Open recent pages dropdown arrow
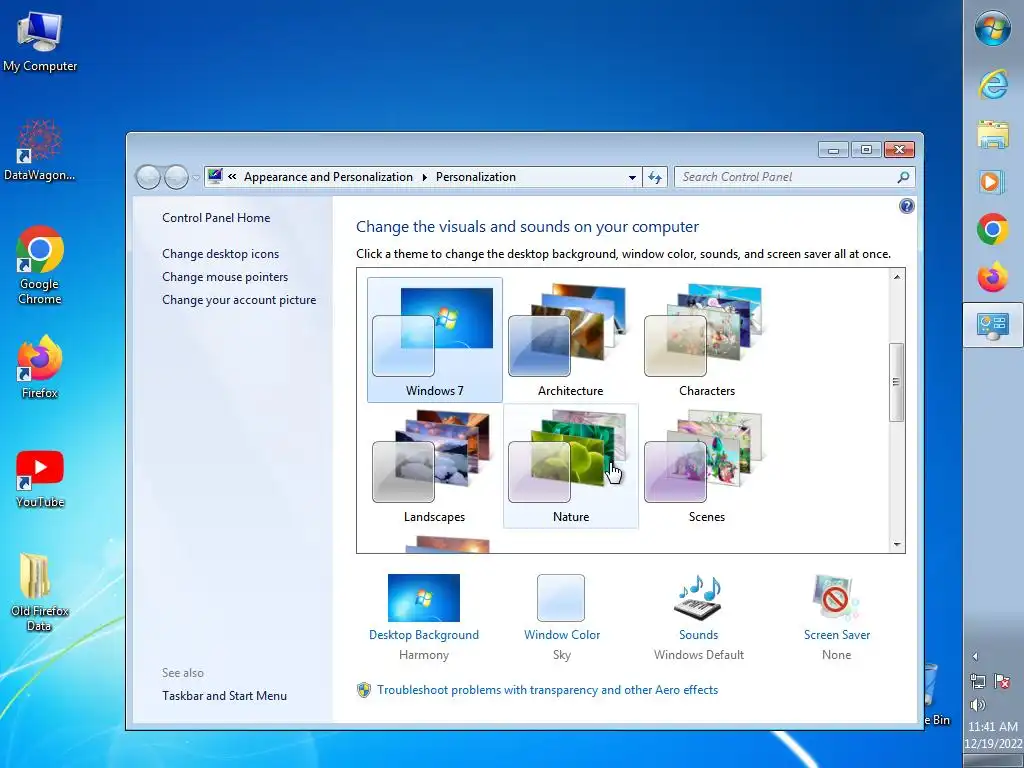Screen dimensions: 1024x768 pos(196,178)
